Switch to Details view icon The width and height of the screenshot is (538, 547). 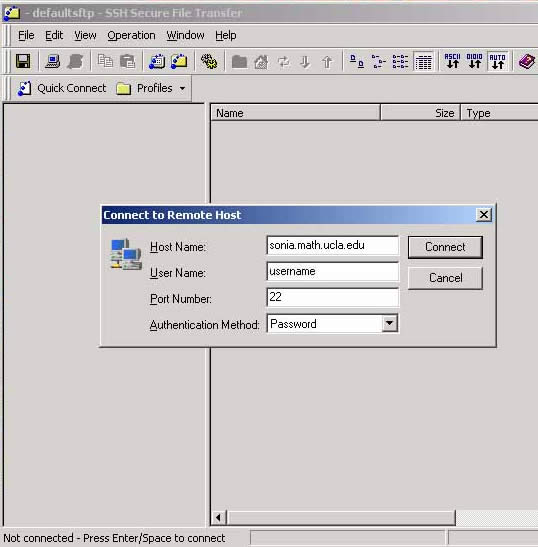click(x=424, y=62)
